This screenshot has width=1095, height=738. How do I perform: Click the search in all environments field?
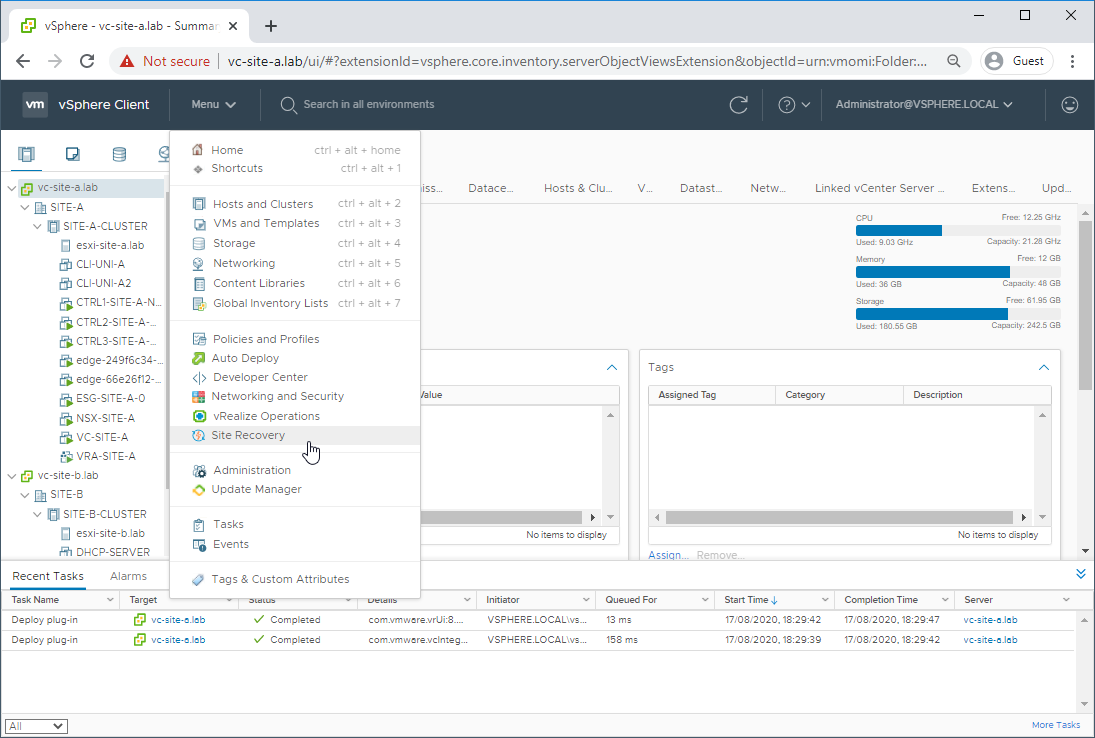(x=369, y=105)
